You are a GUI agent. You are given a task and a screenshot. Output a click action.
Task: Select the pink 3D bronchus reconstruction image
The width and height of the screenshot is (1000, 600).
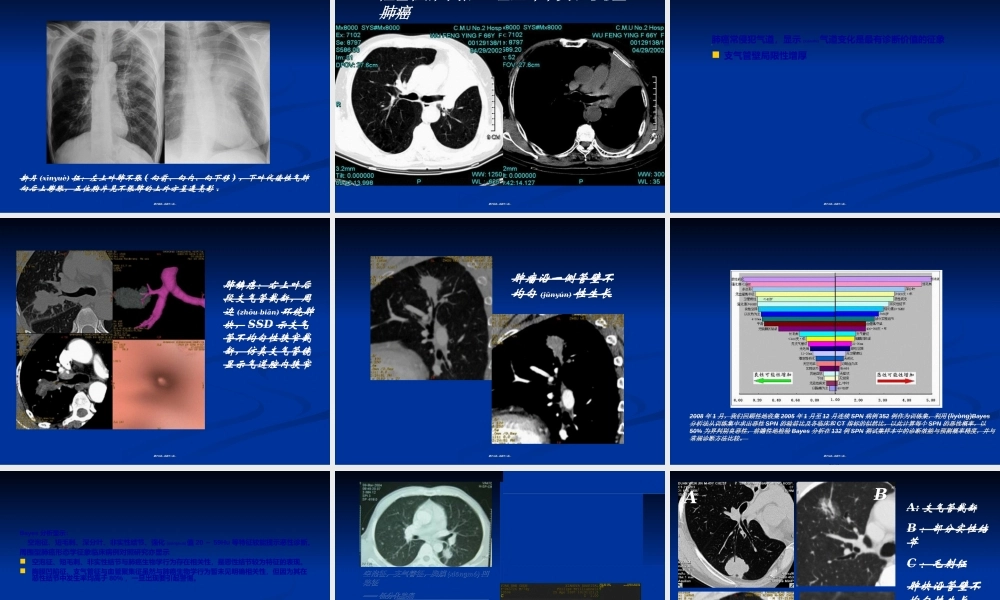pos(159,293)
